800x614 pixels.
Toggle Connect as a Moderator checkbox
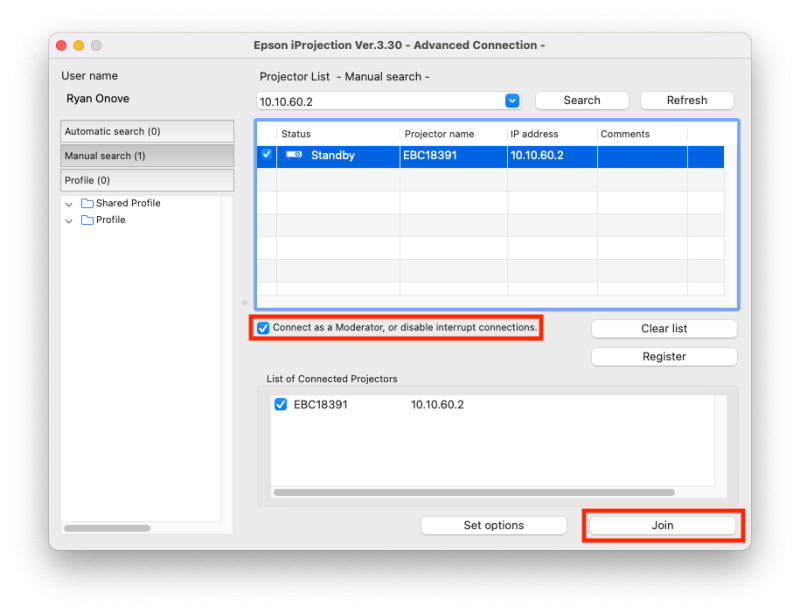[x=263, y=328]
